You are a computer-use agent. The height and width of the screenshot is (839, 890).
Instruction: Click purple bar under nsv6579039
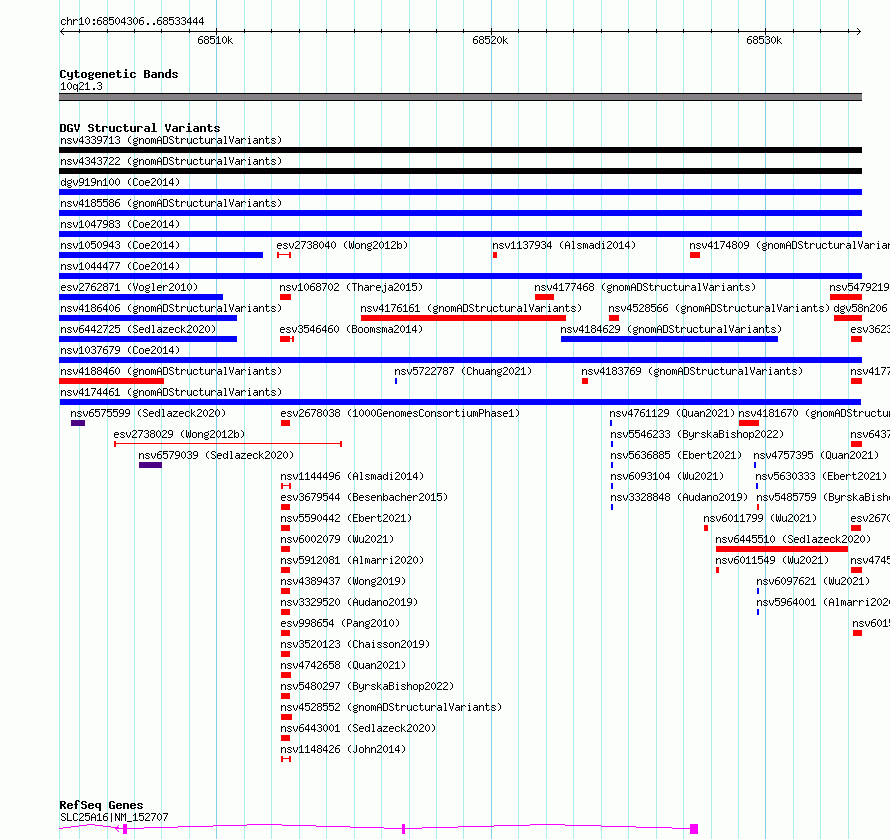150,465
